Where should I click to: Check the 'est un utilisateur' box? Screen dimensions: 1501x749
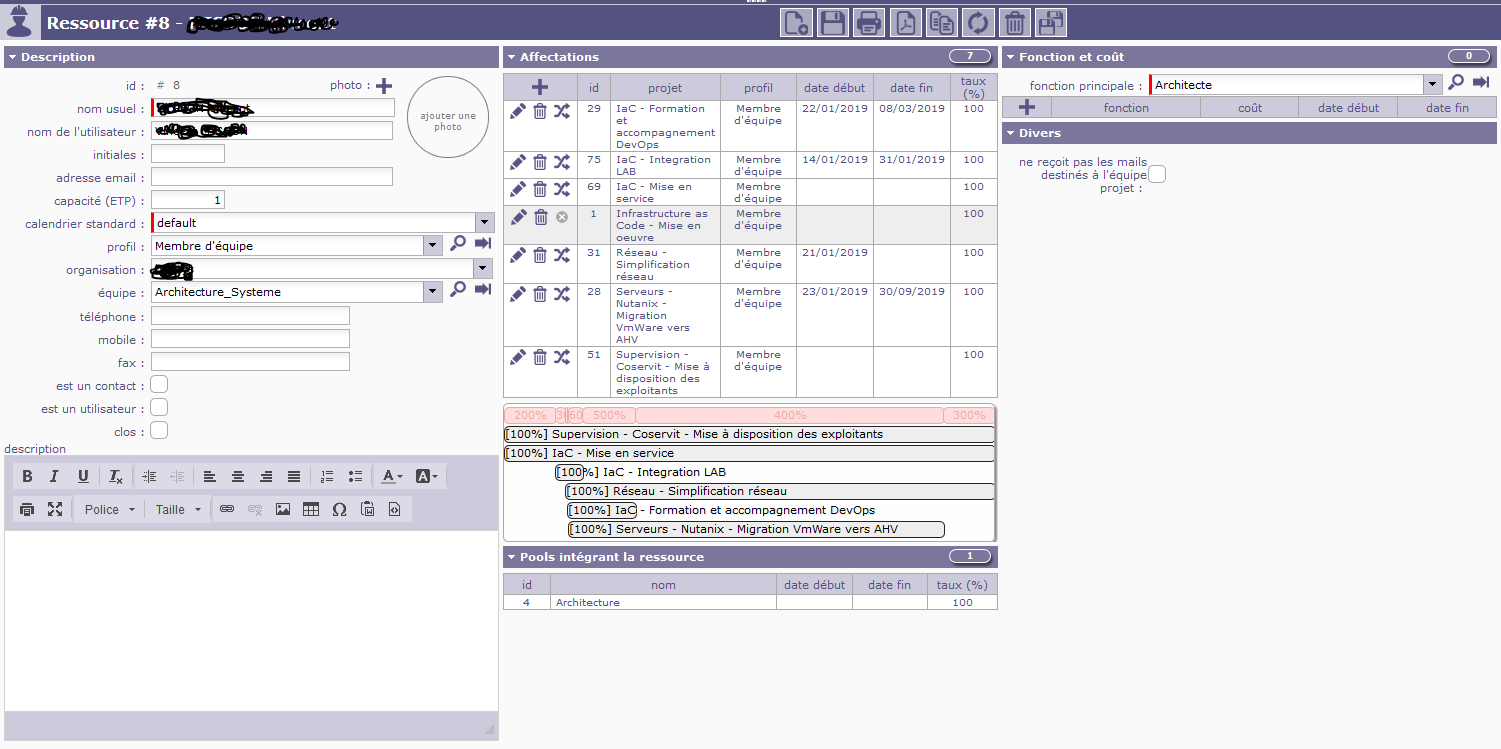tap(159, 408)
